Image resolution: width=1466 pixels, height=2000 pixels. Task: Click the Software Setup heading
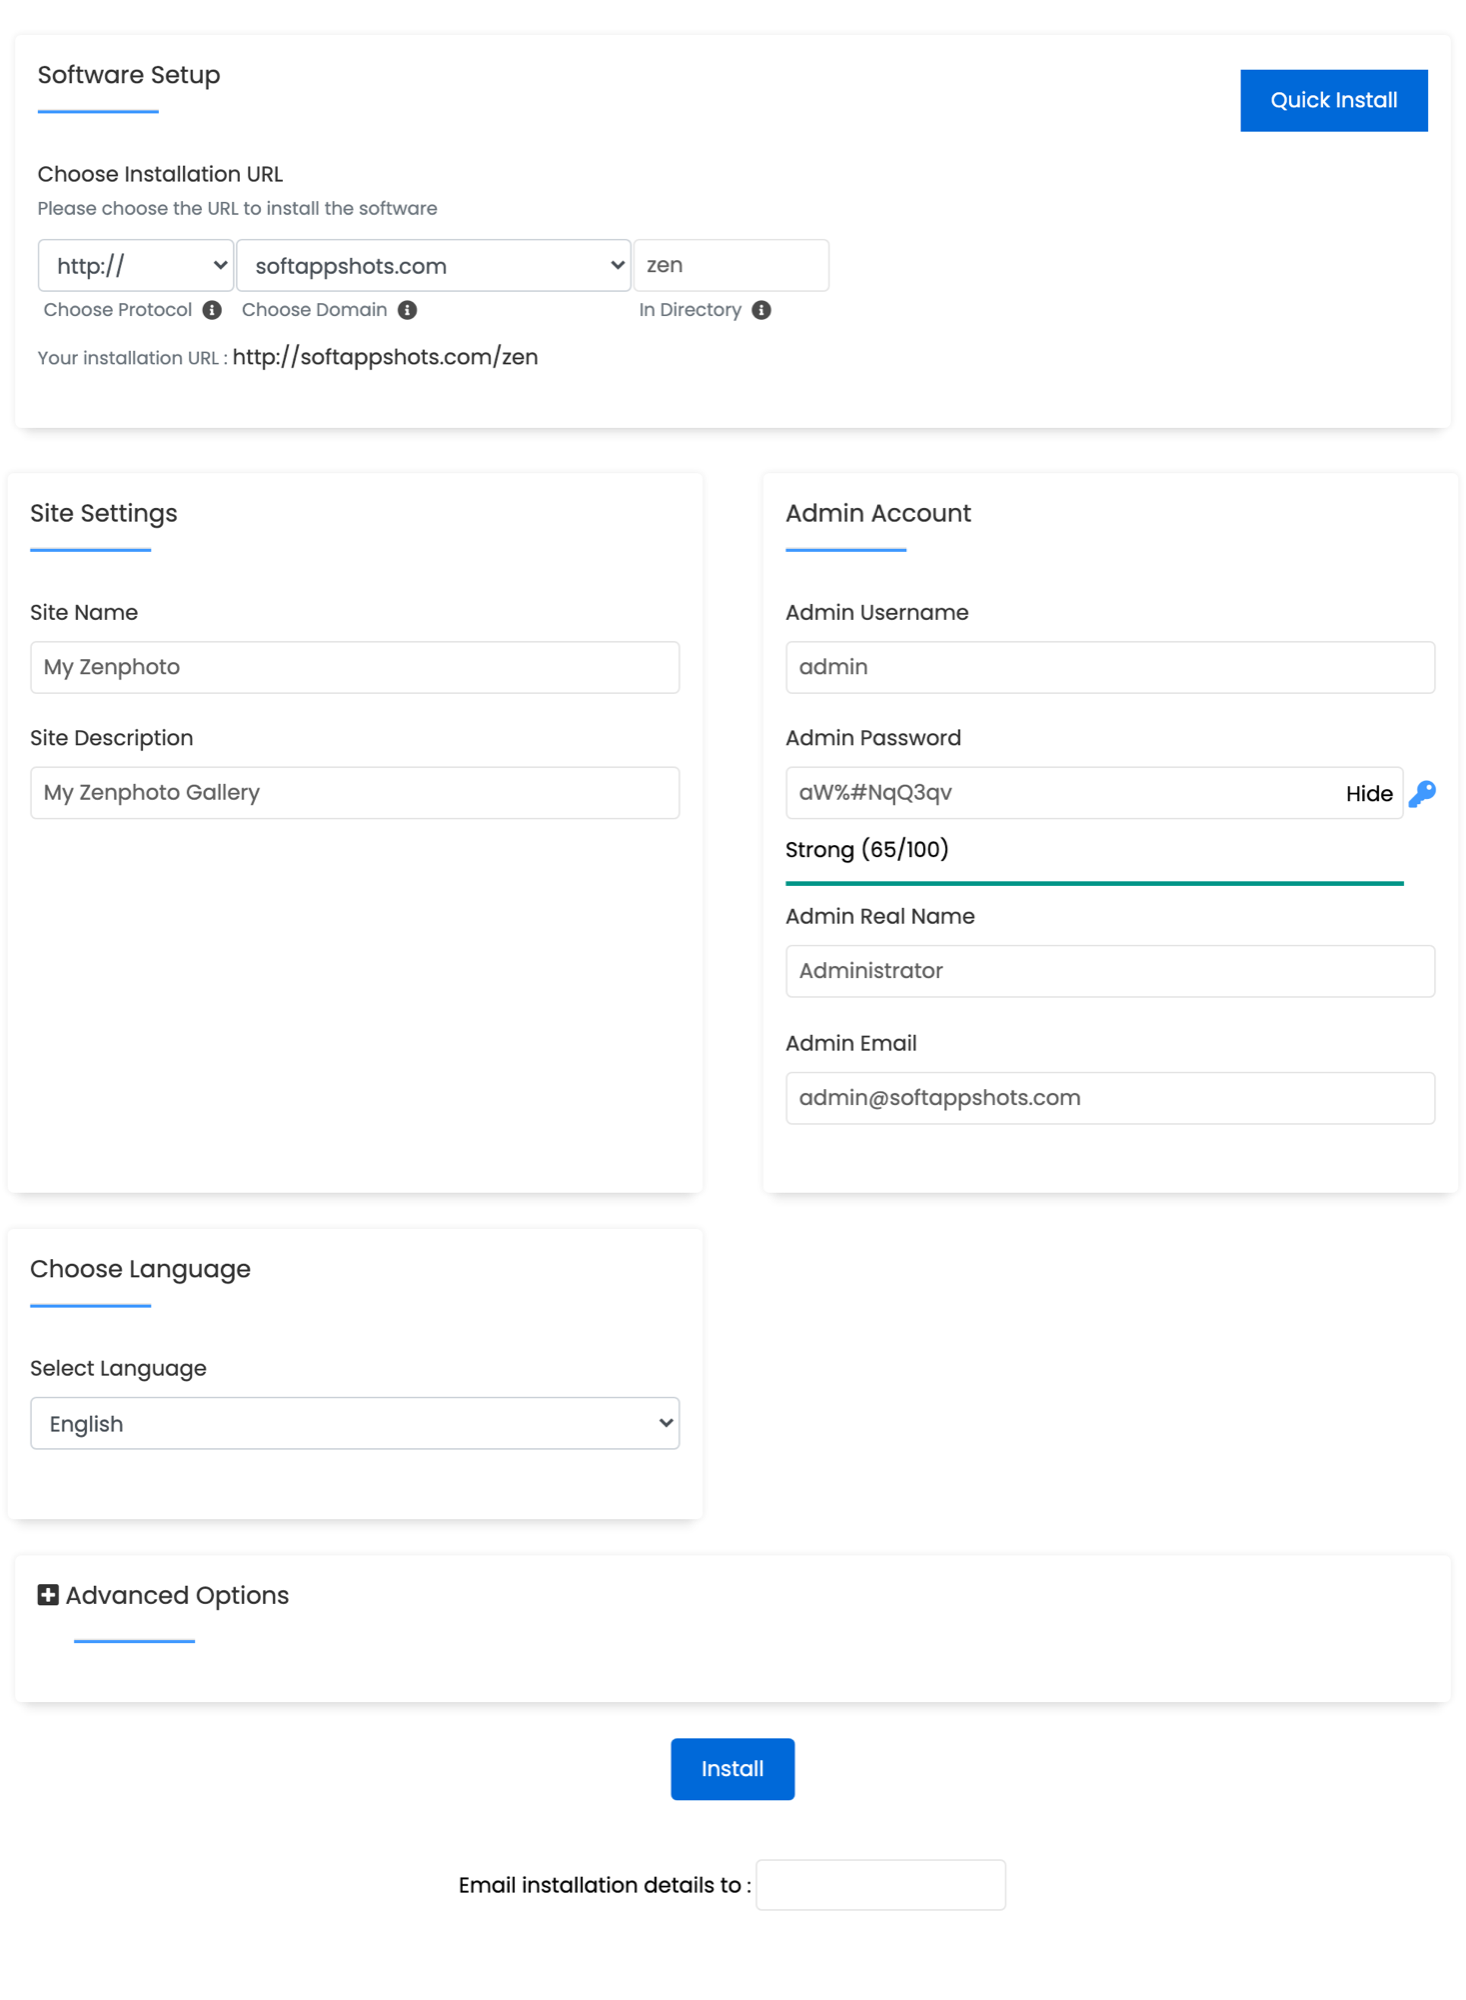pos(129,75)
